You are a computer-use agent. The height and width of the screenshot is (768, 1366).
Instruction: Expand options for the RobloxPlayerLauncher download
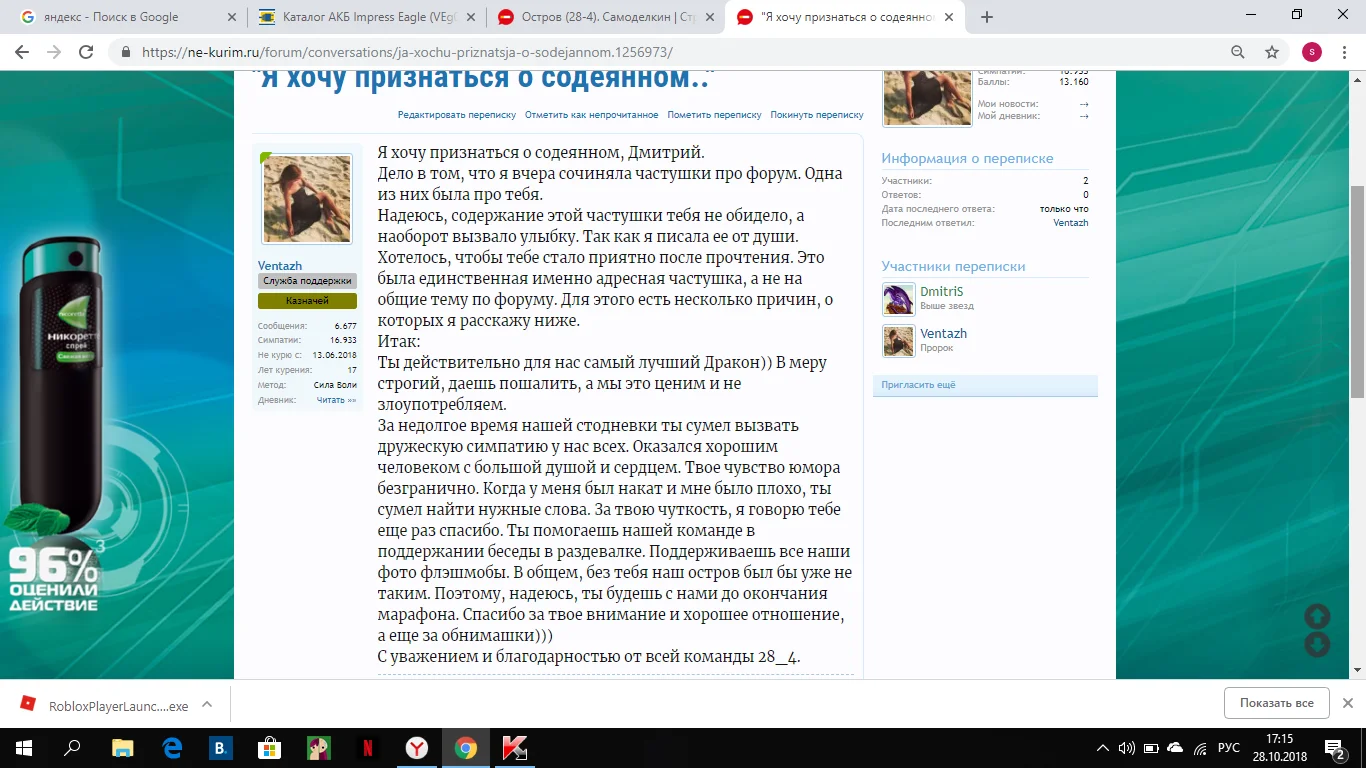207,704
